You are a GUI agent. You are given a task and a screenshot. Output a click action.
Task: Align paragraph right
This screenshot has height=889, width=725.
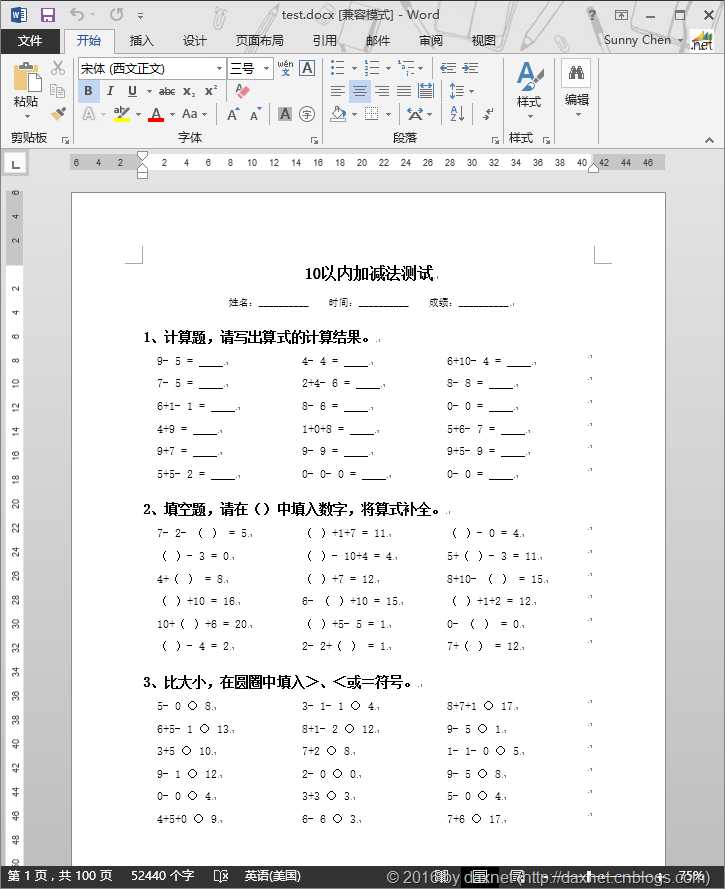[382, 91]
